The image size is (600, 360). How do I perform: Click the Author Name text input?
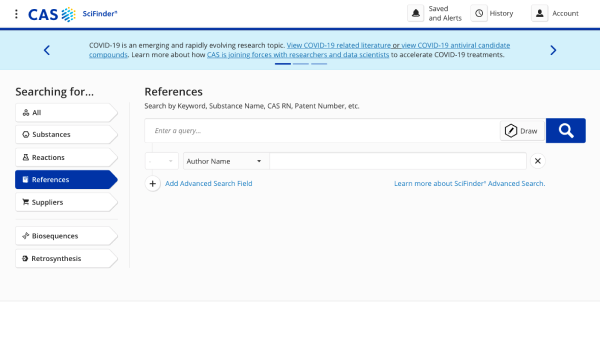pyautogui.click(x=398, y=161)
